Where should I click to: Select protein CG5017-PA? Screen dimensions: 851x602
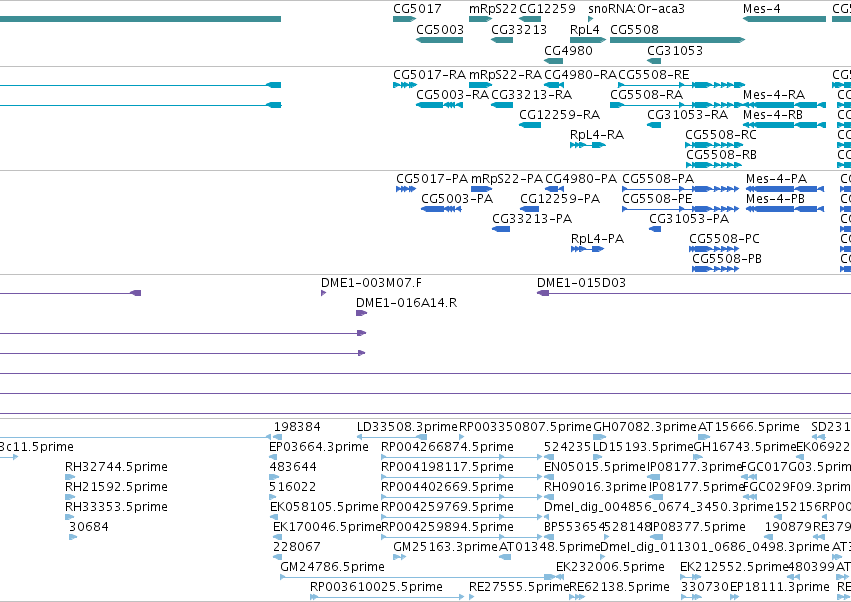point(431,179)
